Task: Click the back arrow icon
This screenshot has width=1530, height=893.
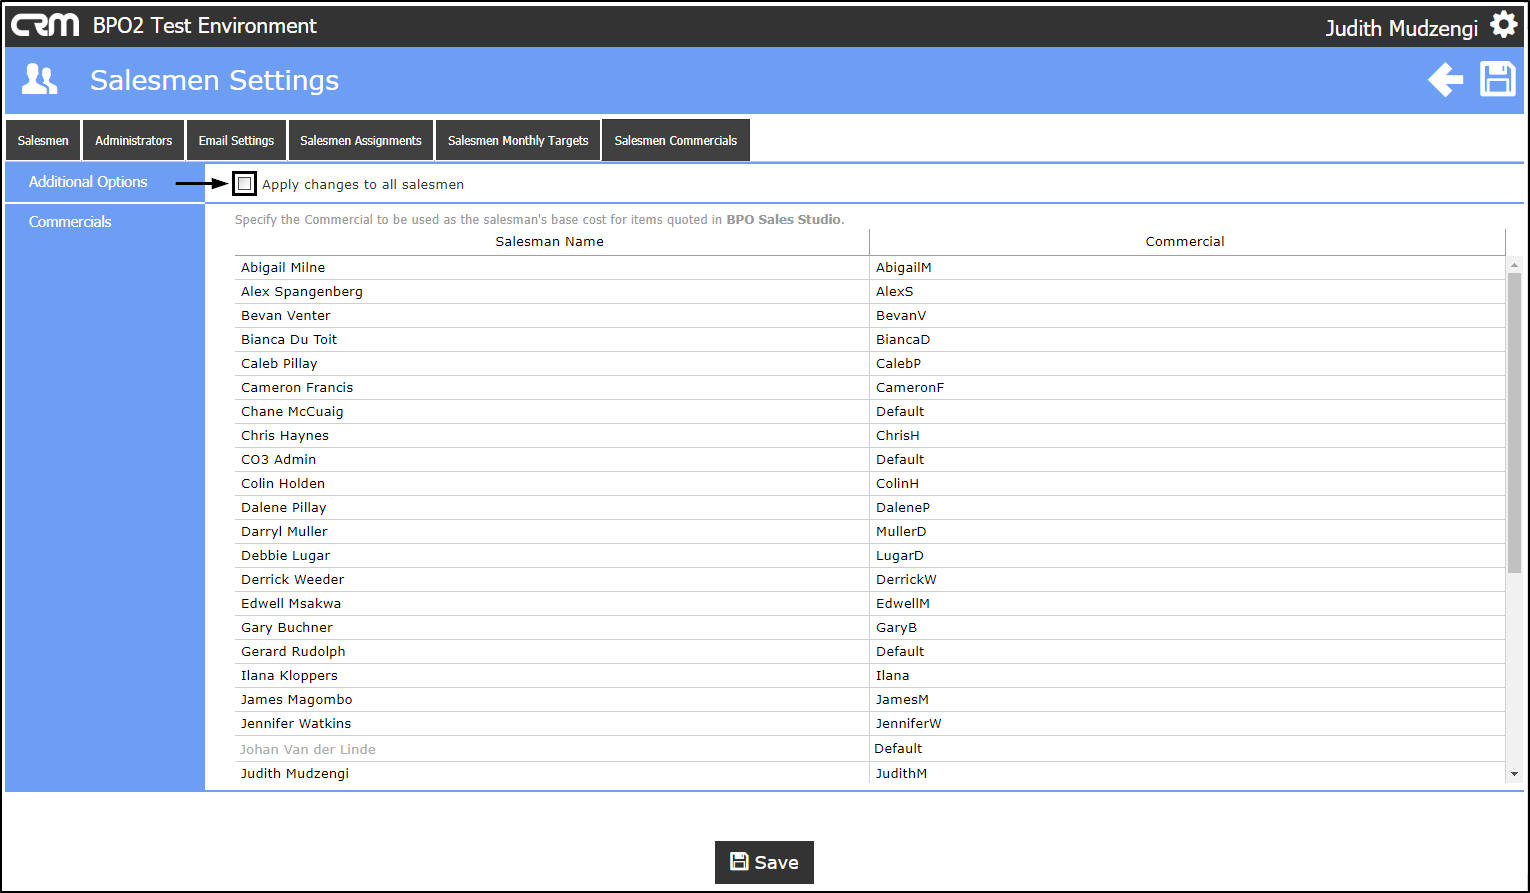Action: point(1445,79)
